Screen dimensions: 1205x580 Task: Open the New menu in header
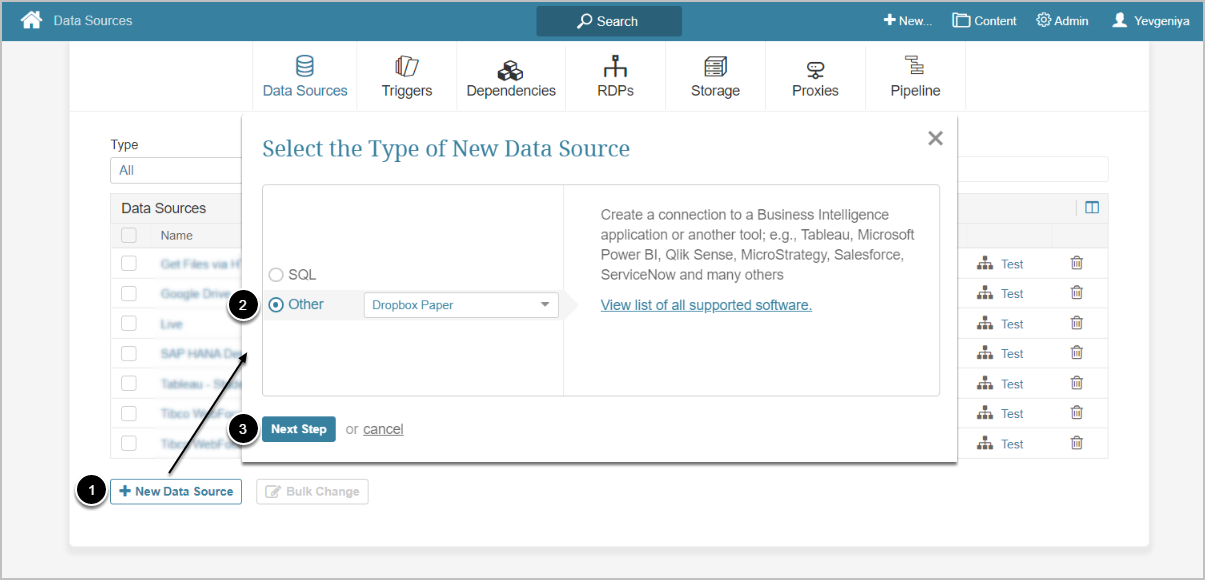pos(907,20)
